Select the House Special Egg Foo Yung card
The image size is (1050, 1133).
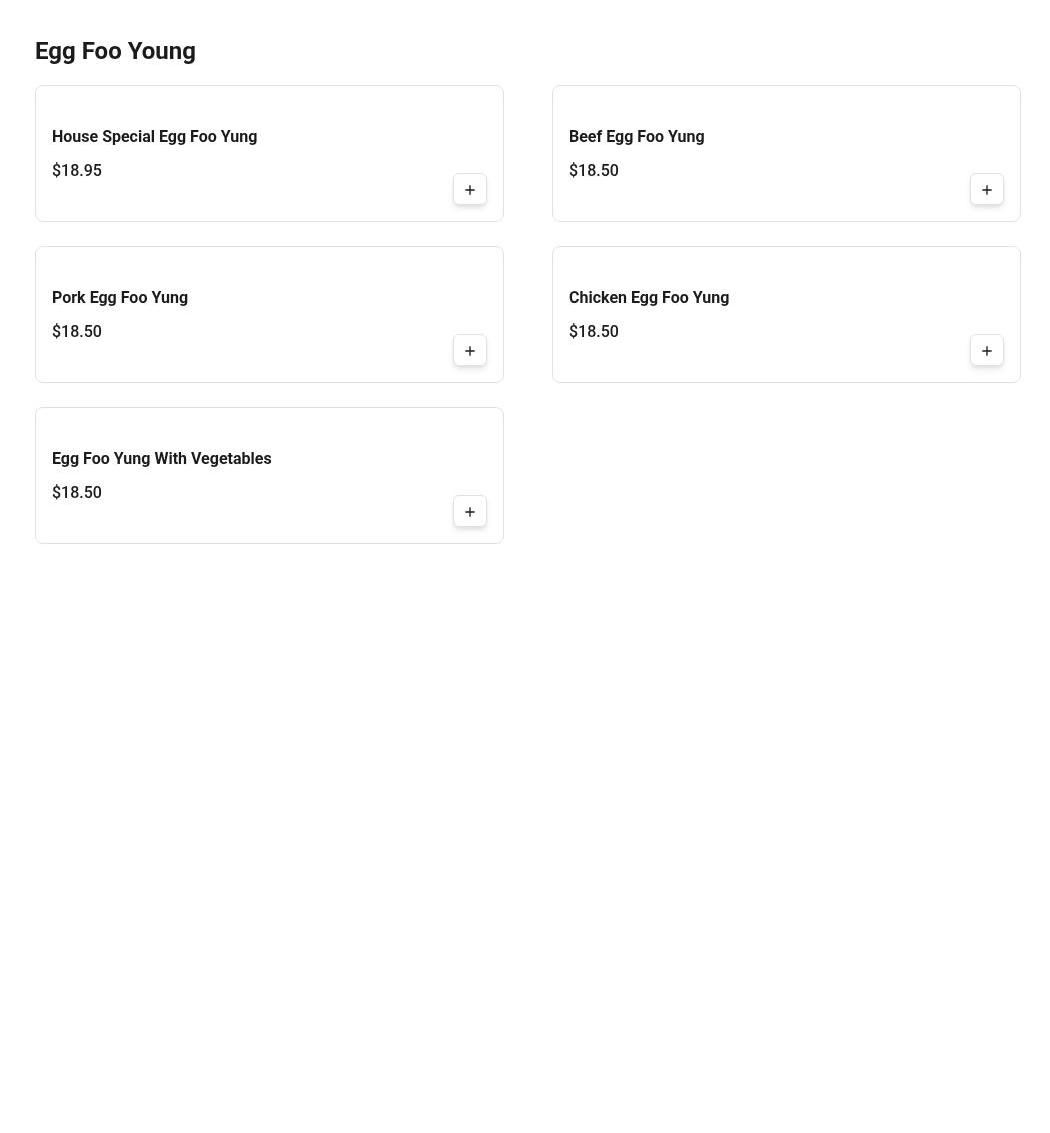pos(270,153)
